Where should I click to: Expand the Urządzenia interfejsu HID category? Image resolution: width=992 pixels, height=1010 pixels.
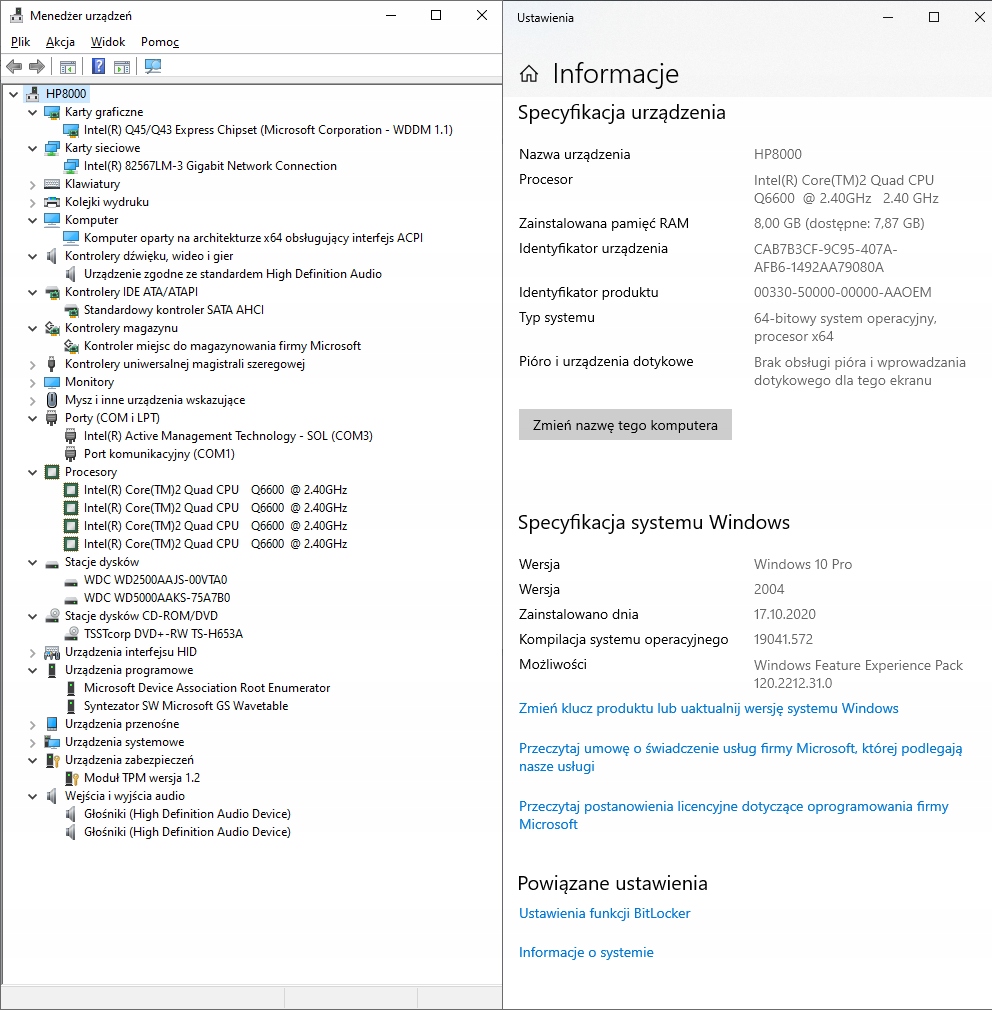point(32,653)
